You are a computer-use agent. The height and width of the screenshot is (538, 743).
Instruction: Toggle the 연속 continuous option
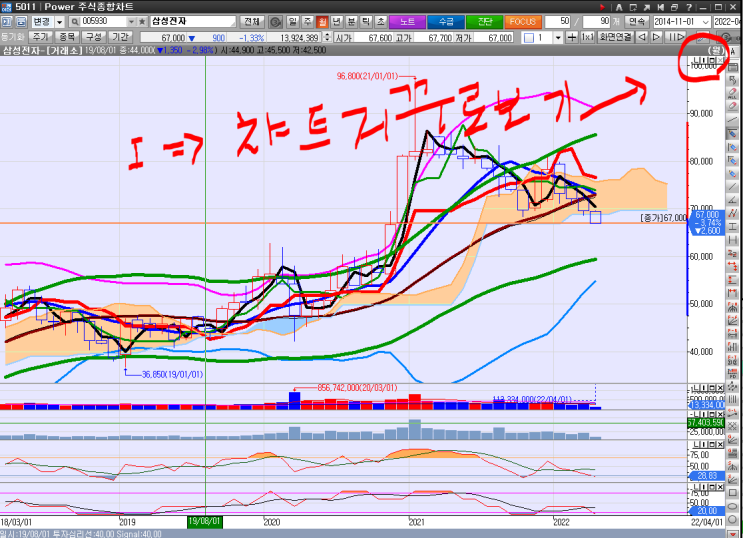click(637, 22)
